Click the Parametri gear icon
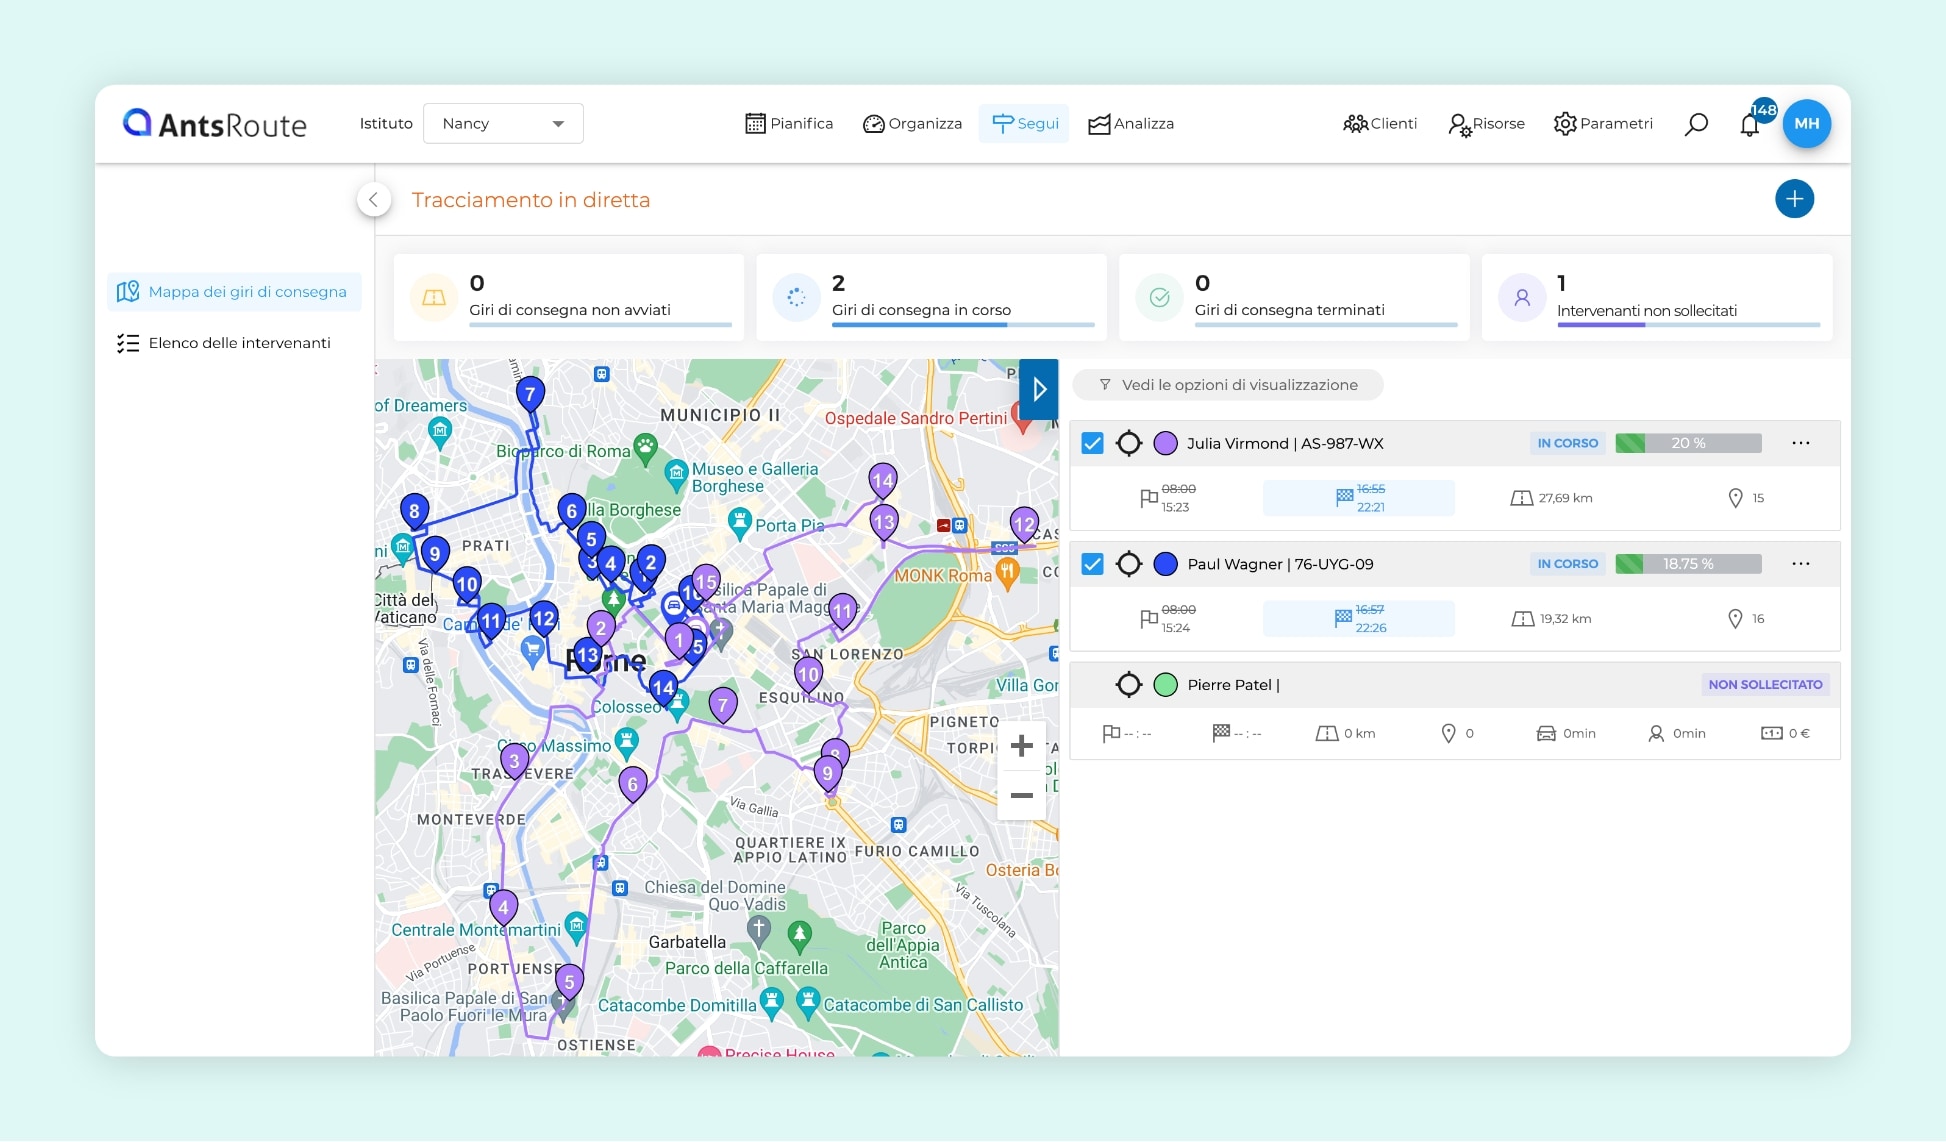Screen dimensions: 1946x1142 1566,123
